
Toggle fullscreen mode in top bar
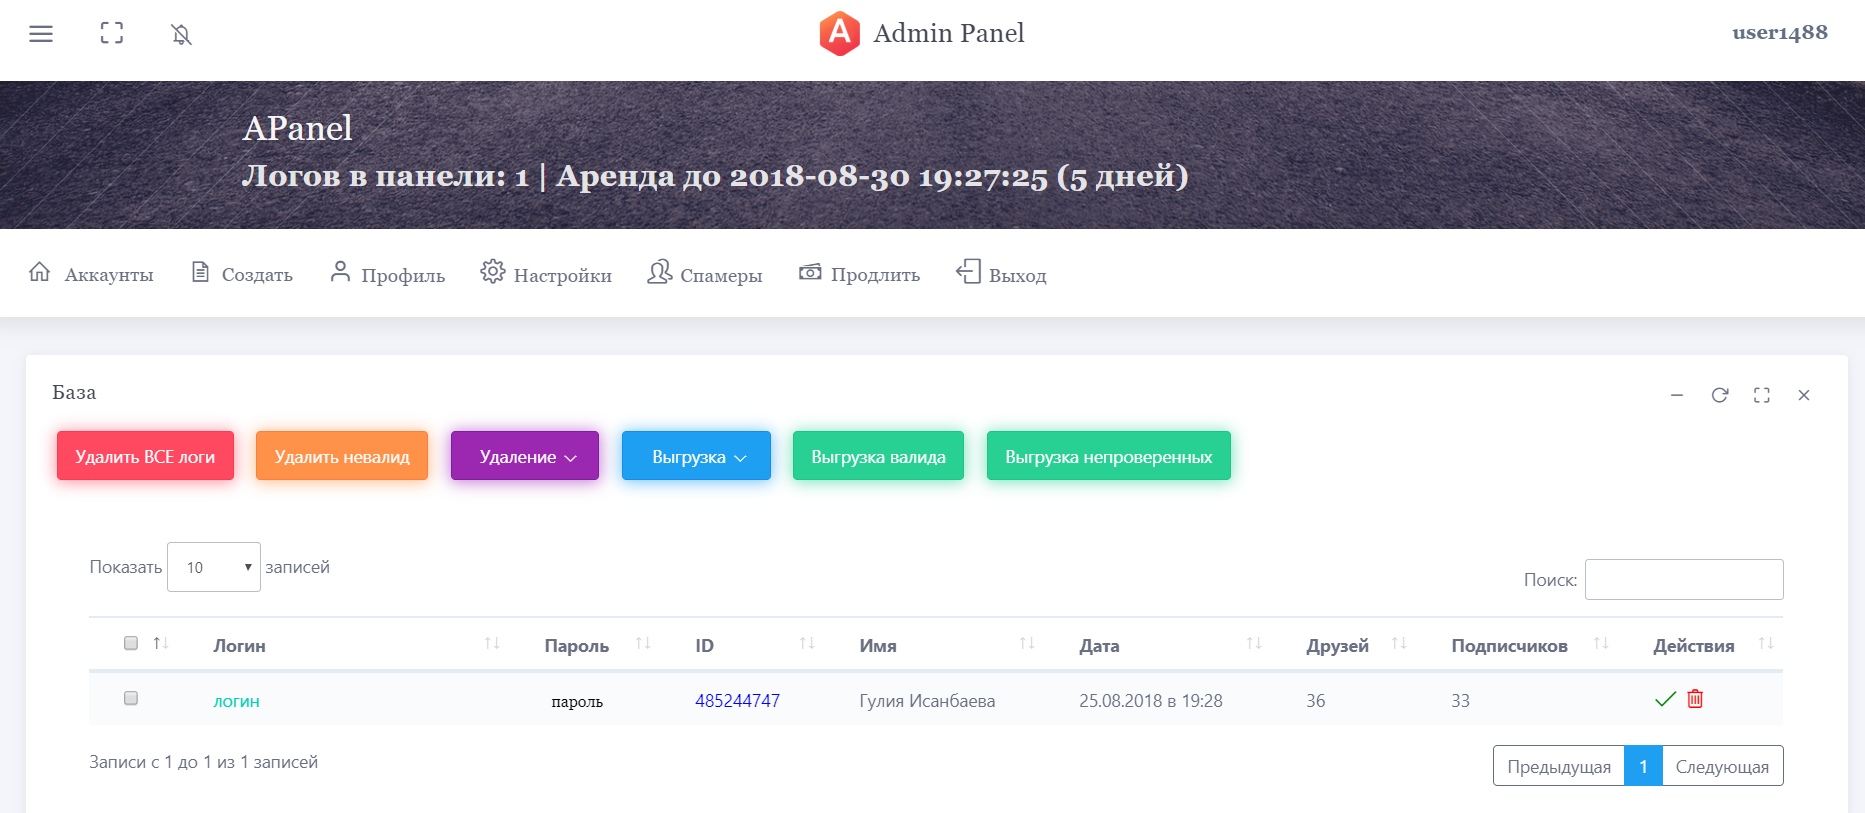pos(112,33)
